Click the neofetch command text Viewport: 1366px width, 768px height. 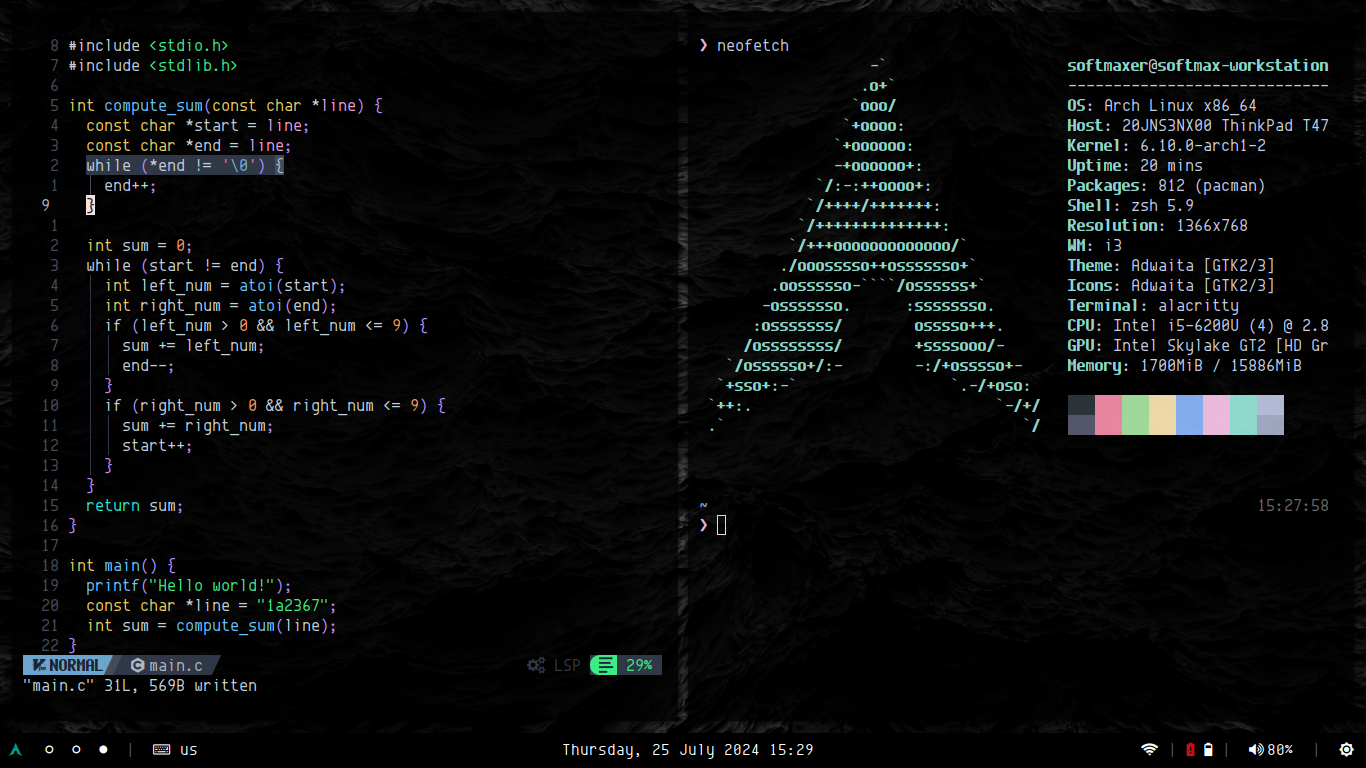click(x=752, y=45)
